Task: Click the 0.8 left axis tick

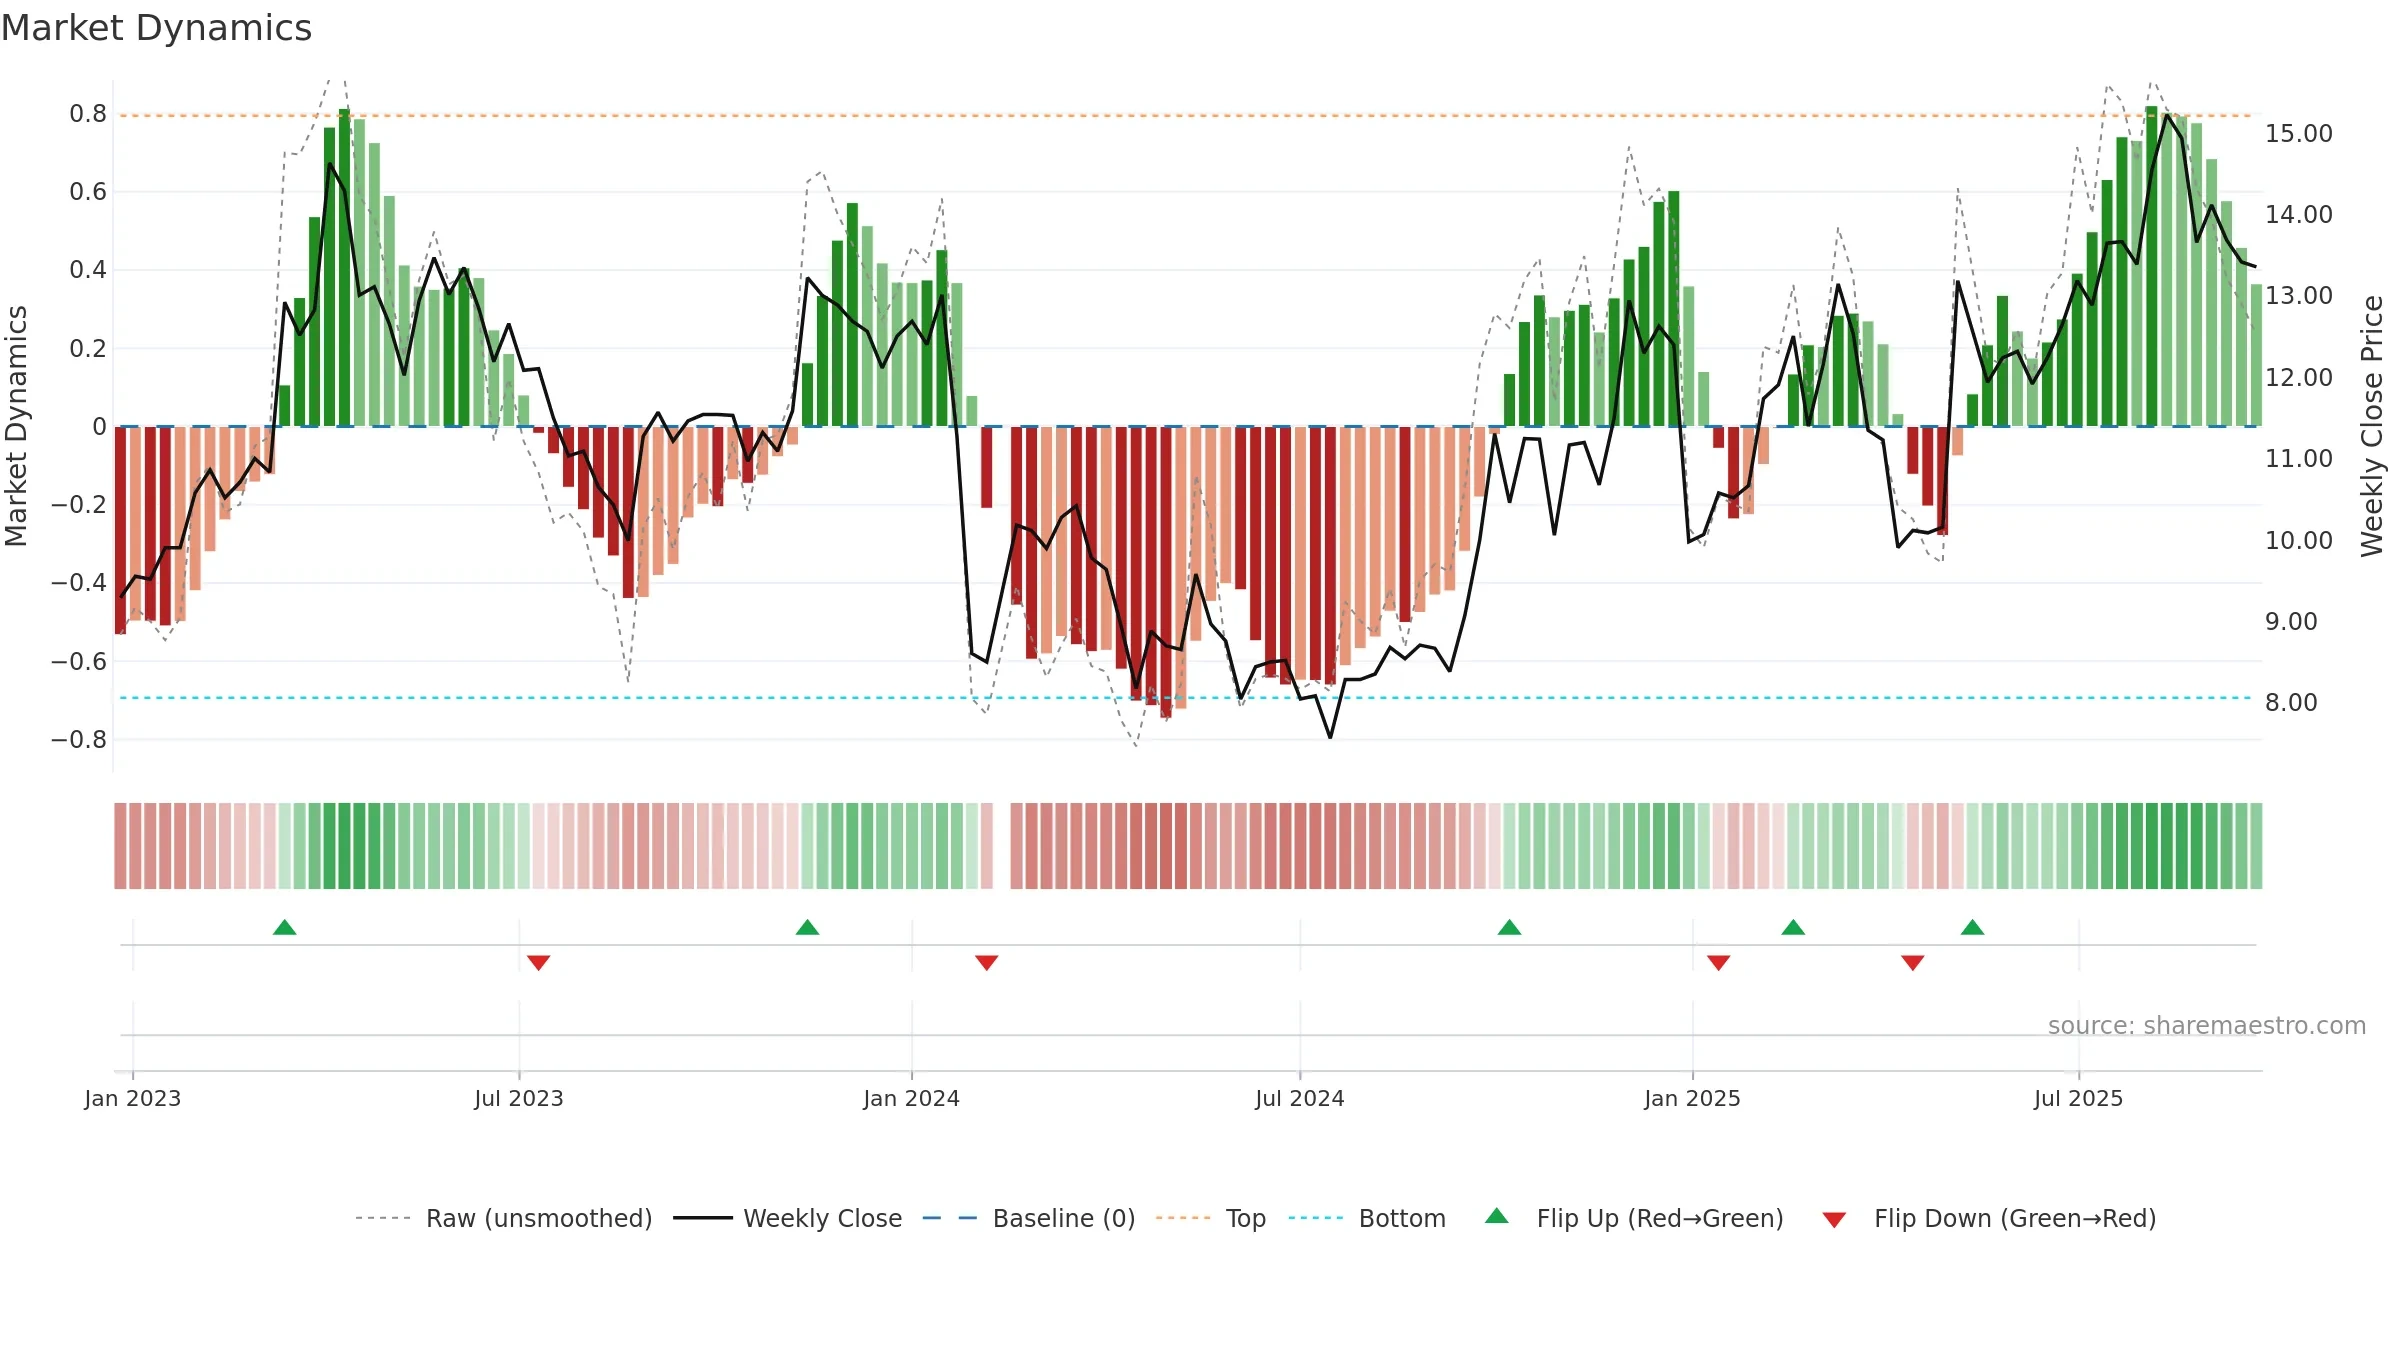Action: tap(88, 114)
